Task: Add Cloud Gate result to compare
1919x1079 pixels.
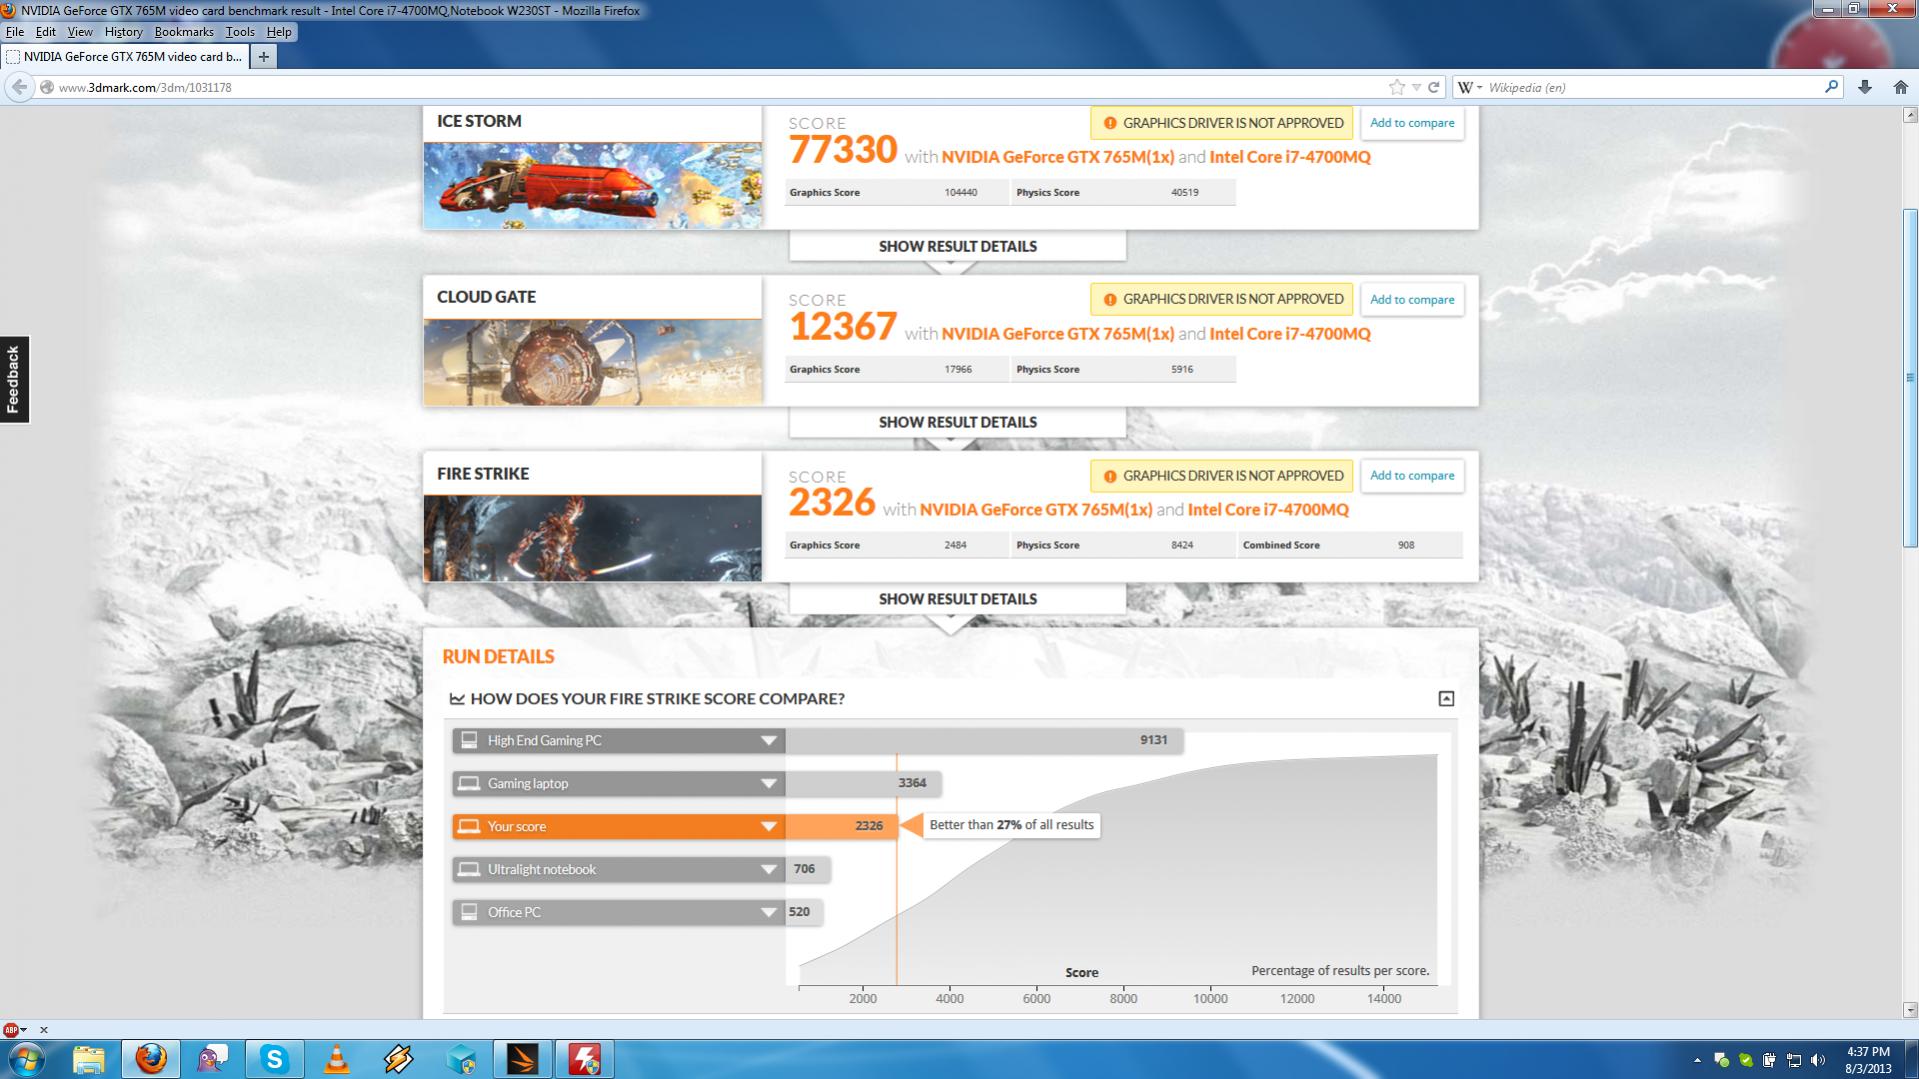Action: pyautogui.click(x=1412, y=300)
